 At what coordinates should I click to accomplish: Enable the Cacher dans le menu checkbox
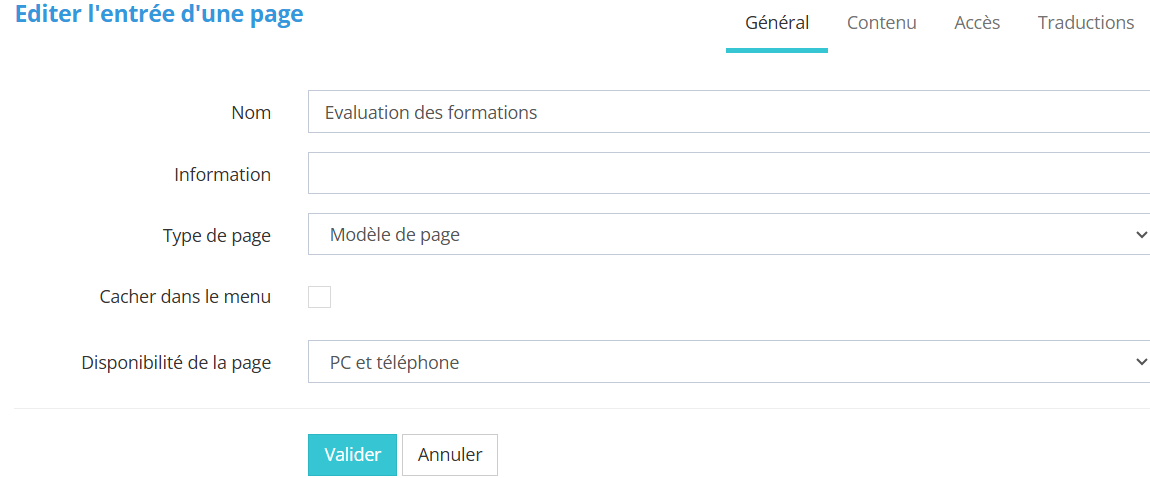tap(319, 297)
